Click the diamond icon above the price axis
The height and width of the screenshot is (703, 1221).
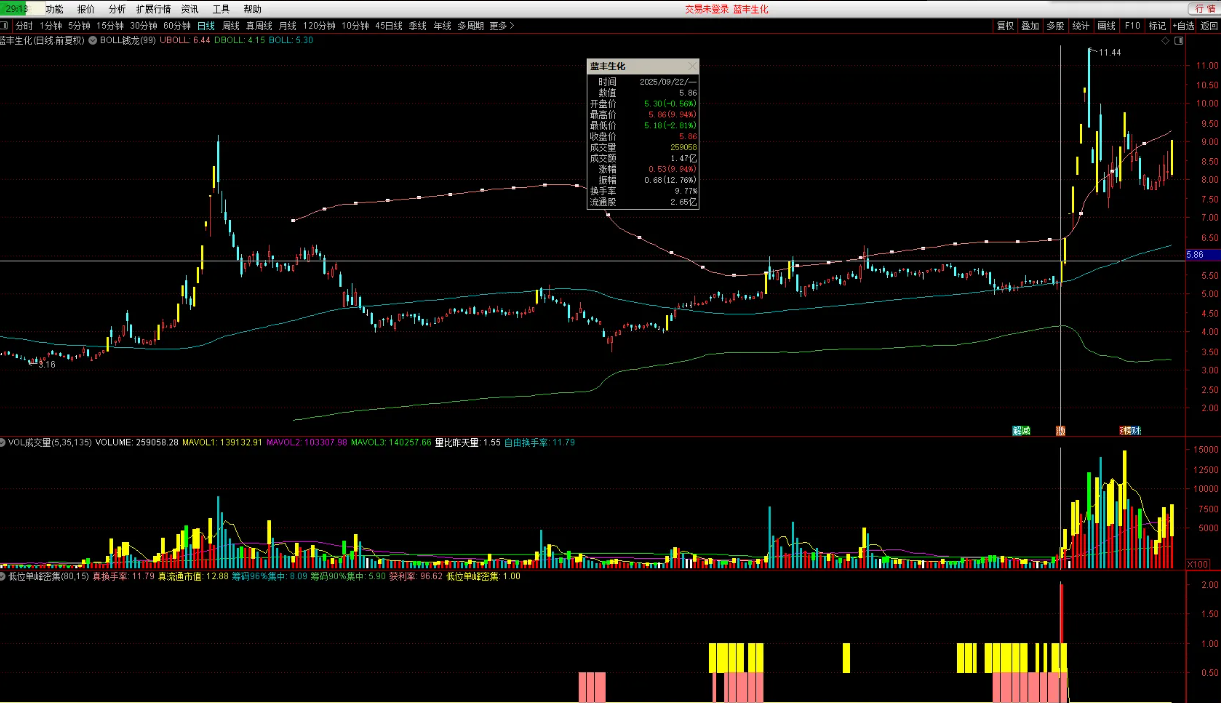(1165, 41)
